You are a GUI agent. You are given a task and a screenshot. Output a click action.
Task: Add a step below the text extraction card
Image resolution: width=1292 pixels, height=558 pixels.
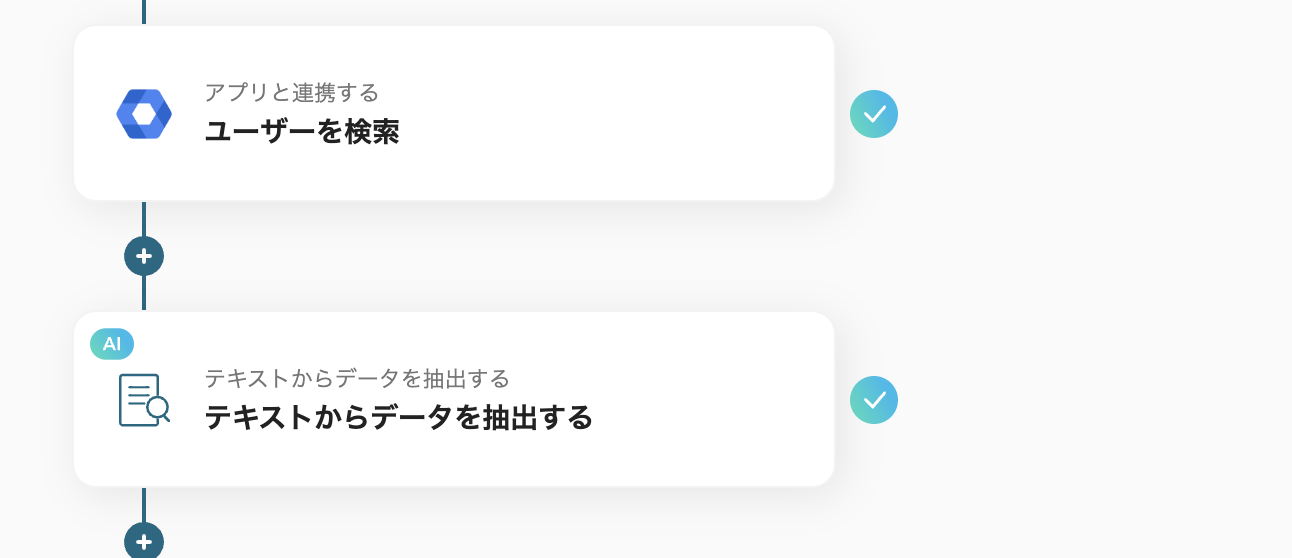(x=144, y=541)
